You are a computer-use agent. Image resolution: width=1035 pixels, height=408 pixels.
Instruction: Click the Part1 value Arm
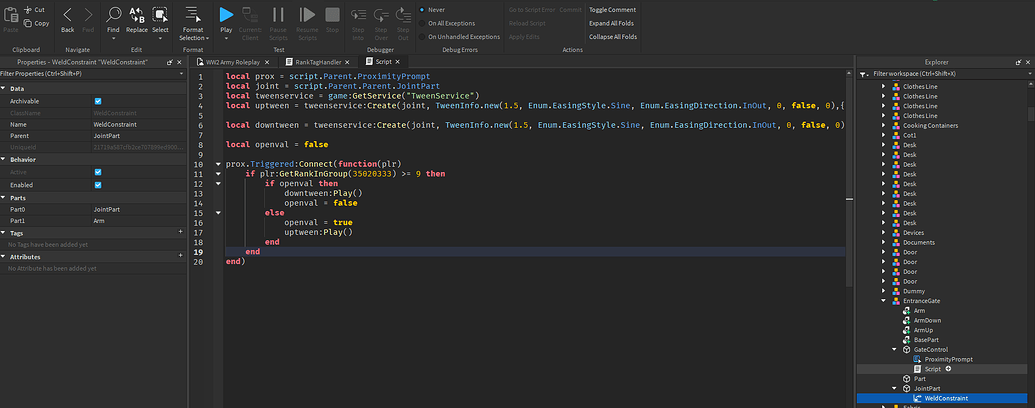coord(99,221)
